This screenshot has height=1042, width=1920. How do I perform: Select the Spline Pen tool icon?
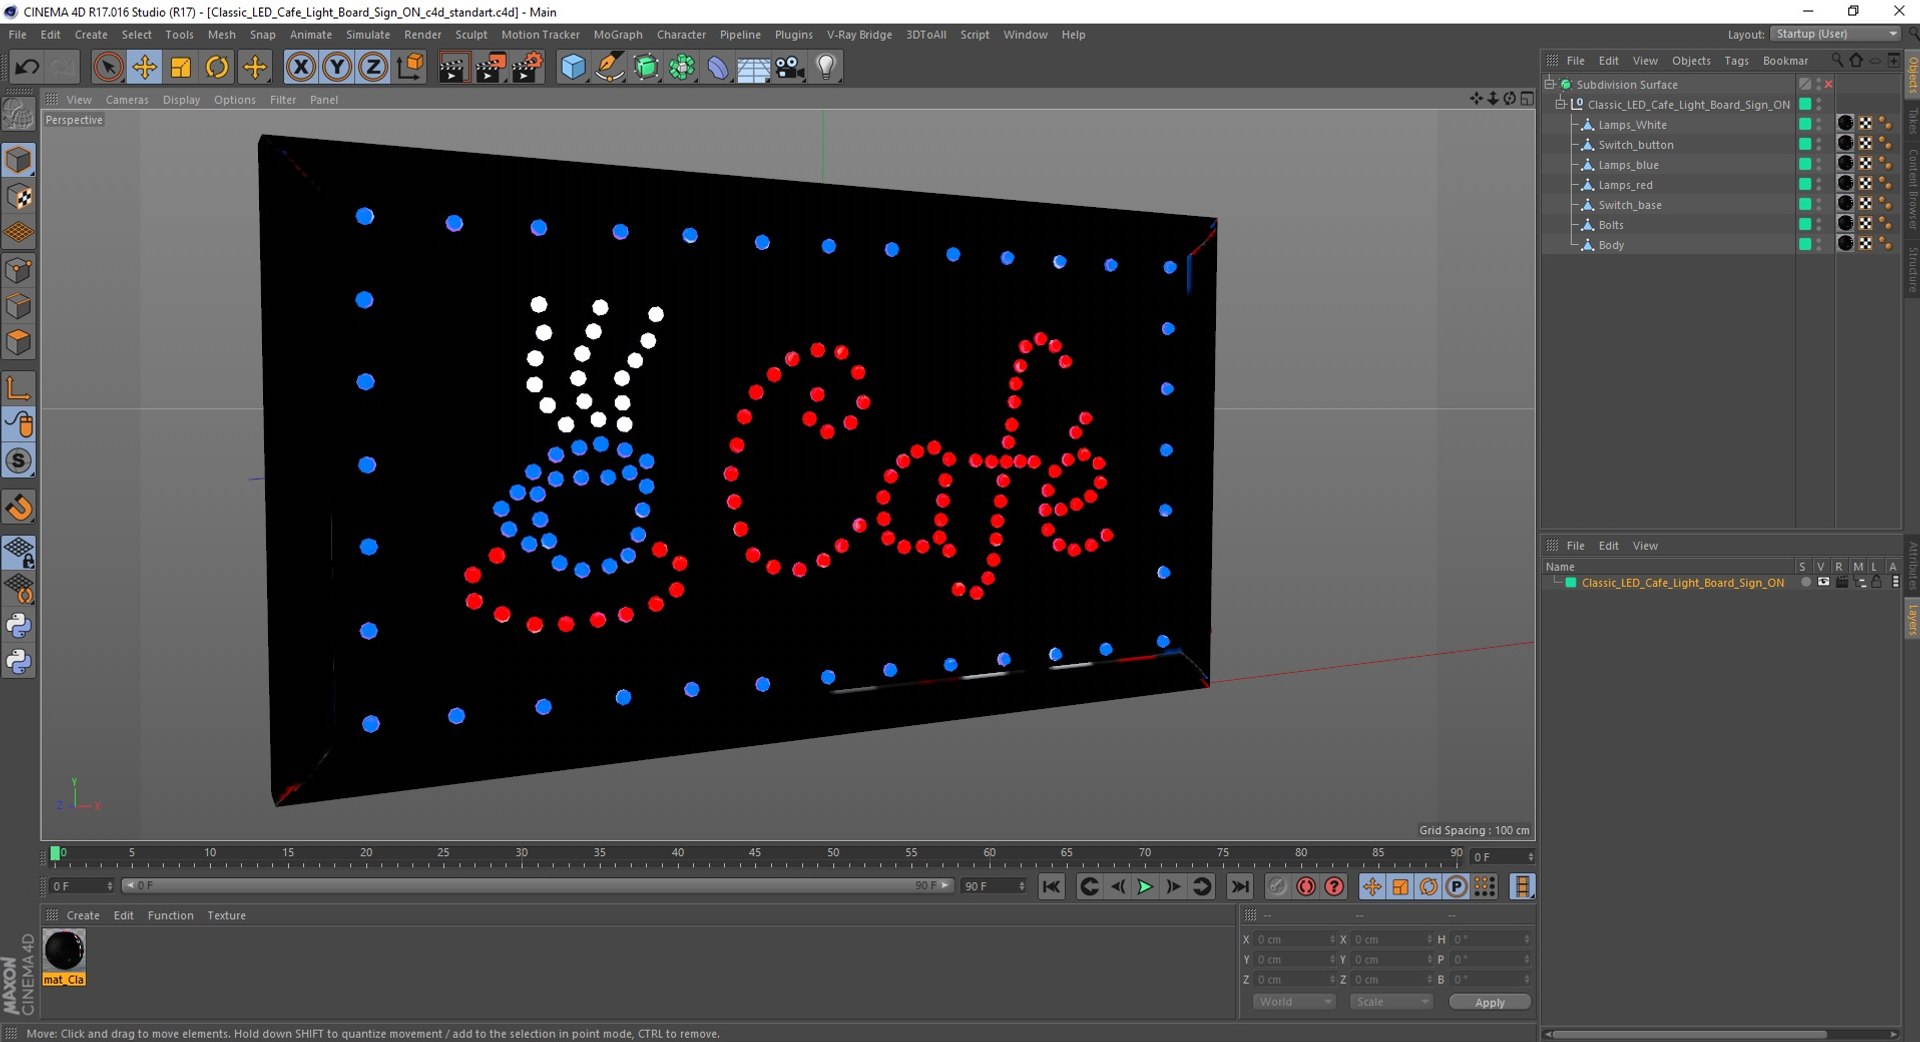pos(610,67)
